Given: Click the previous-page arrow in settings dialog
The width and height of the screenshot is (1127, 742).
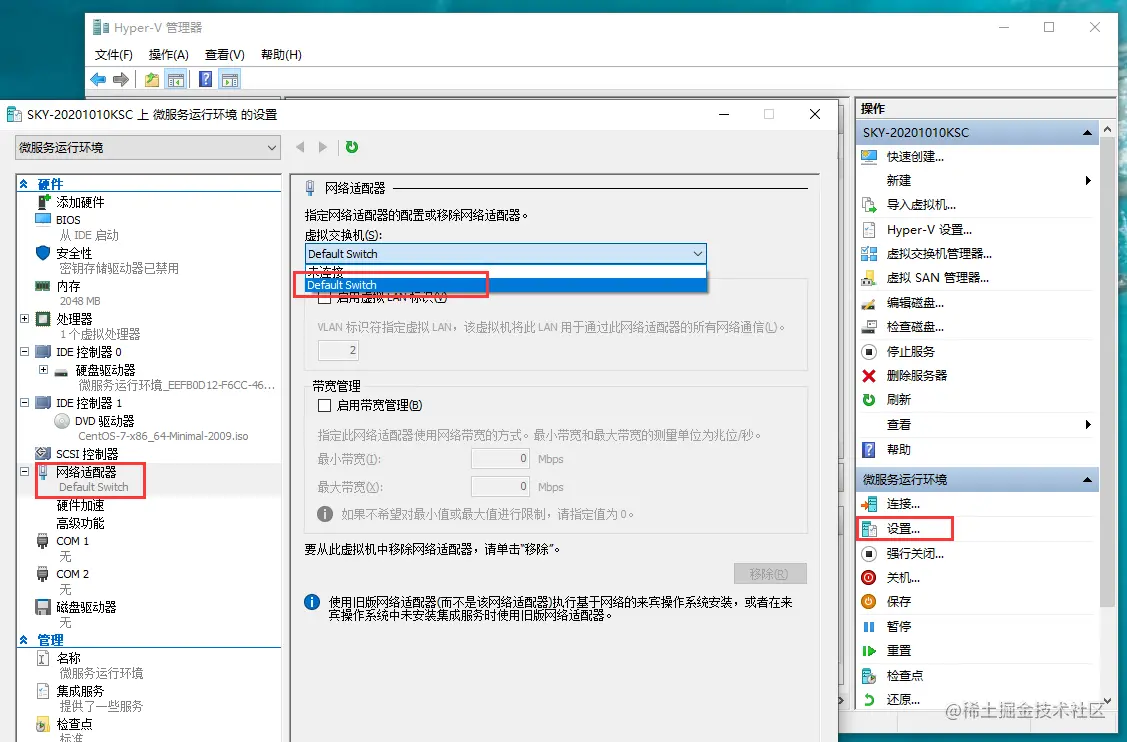Looking at the screenshot, I should pos(300,147).
